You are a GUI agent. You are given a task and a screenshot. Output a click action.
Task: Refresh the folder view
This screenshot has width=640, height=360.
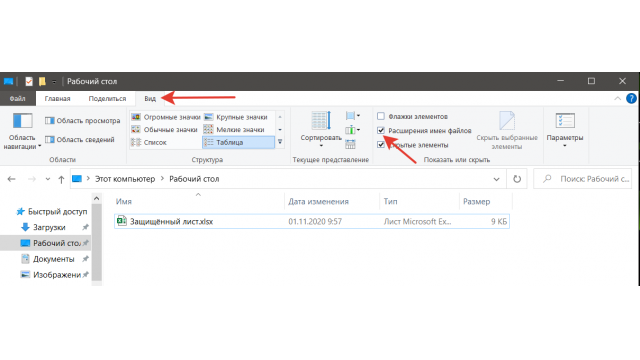click(x=517, y=179)
